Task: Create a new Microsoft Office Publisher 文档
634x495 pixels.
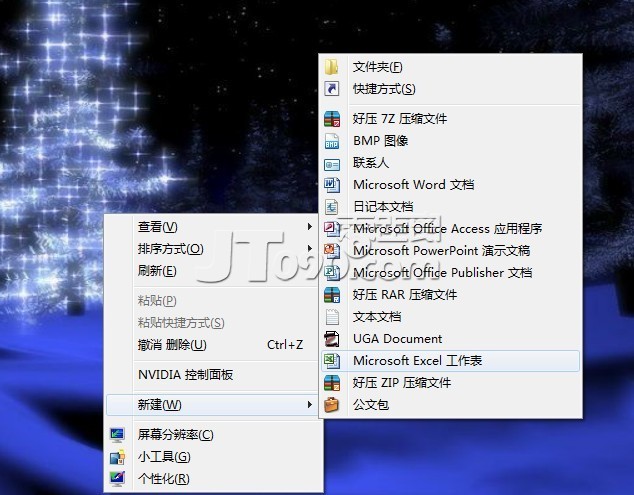Action: coord(450,273)
